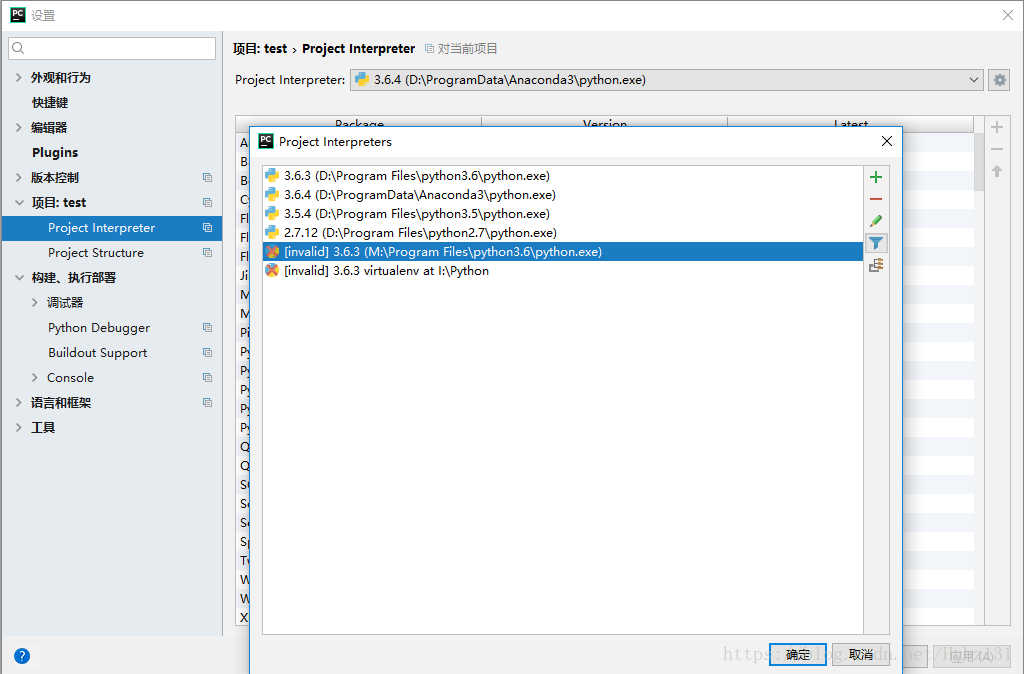This screenshot has width=1024, height=674.
Task: Click the Package column header
Action: 359,123
